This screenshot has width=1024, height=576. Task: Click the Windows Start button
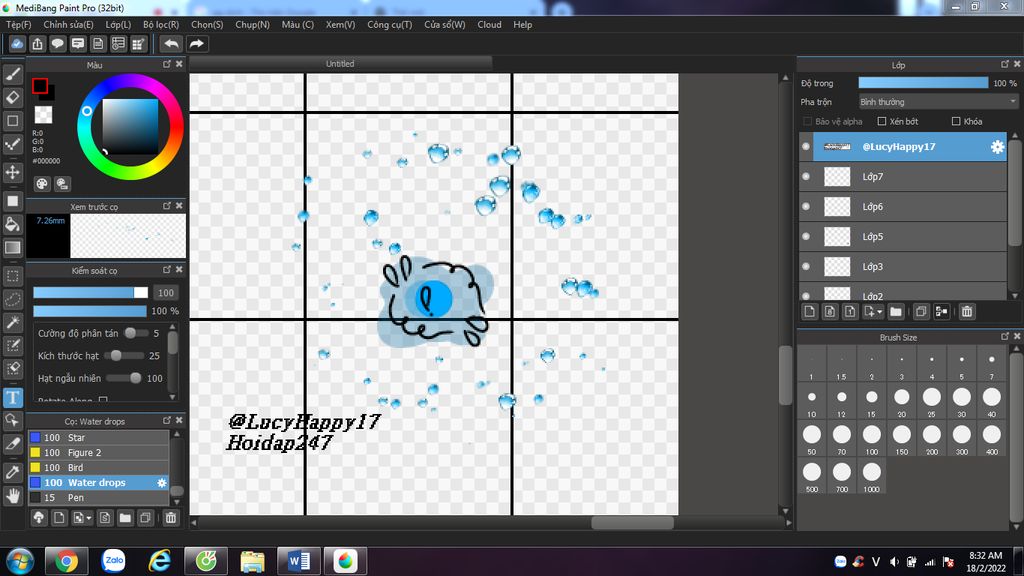tap(20, 561)
